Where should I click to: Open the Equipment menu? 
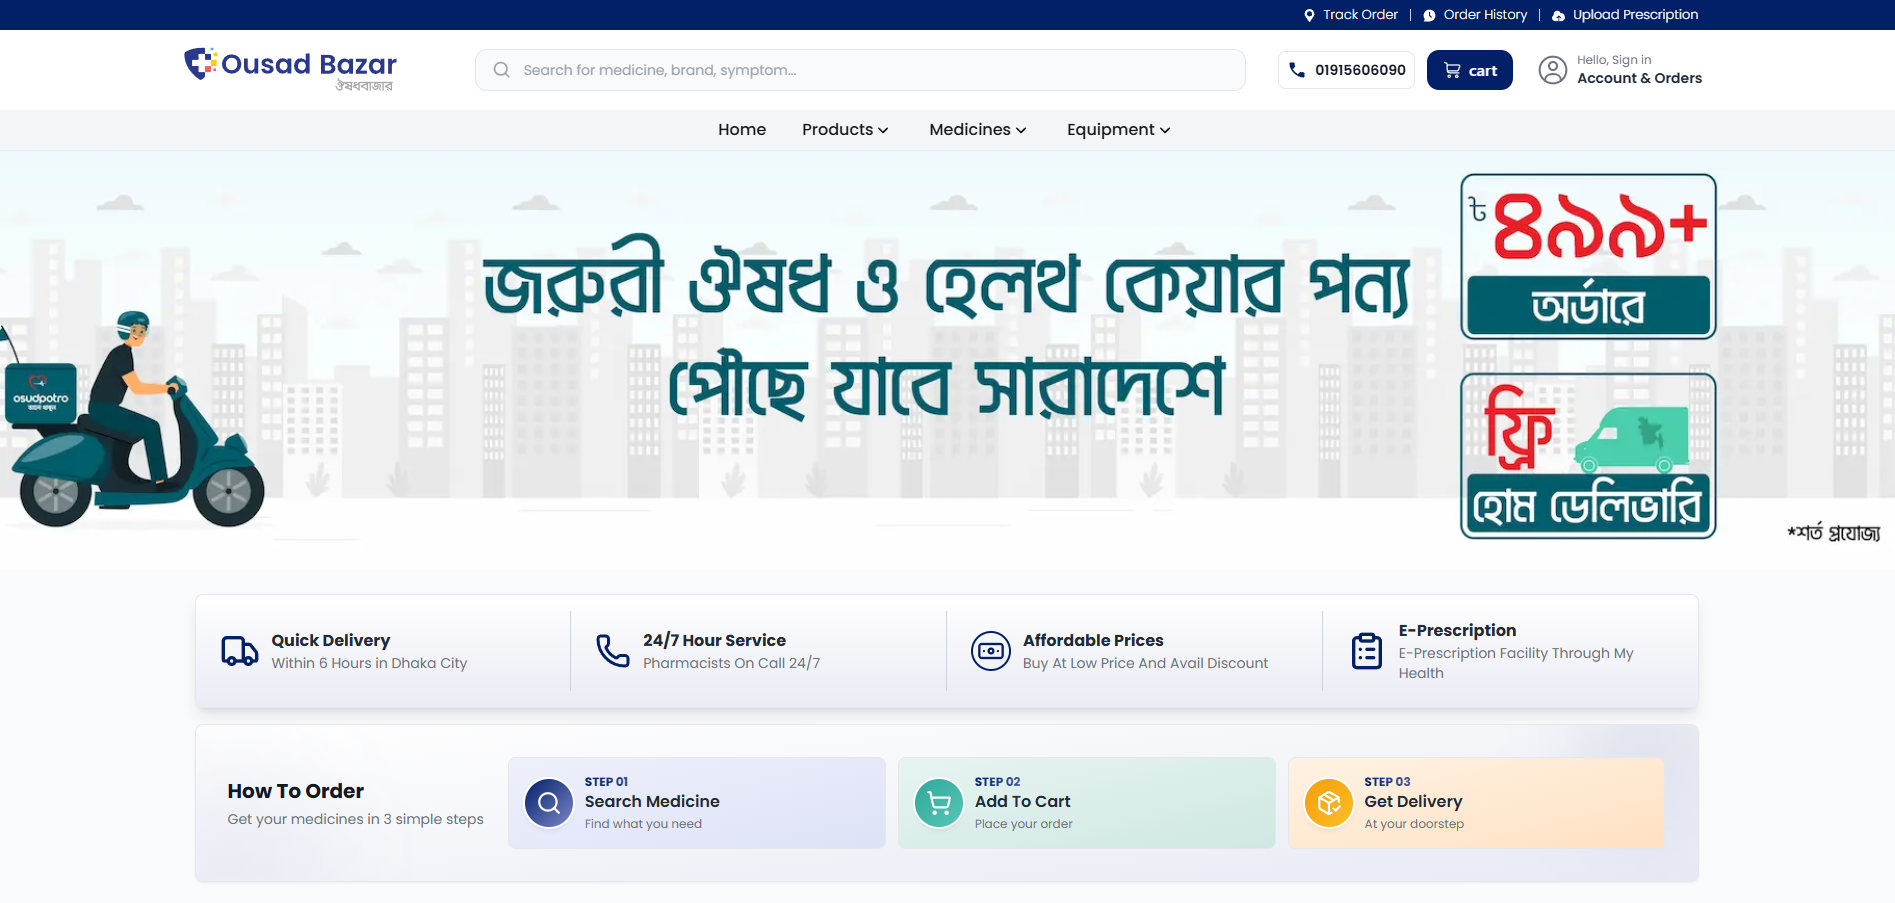click(1118, 130)
